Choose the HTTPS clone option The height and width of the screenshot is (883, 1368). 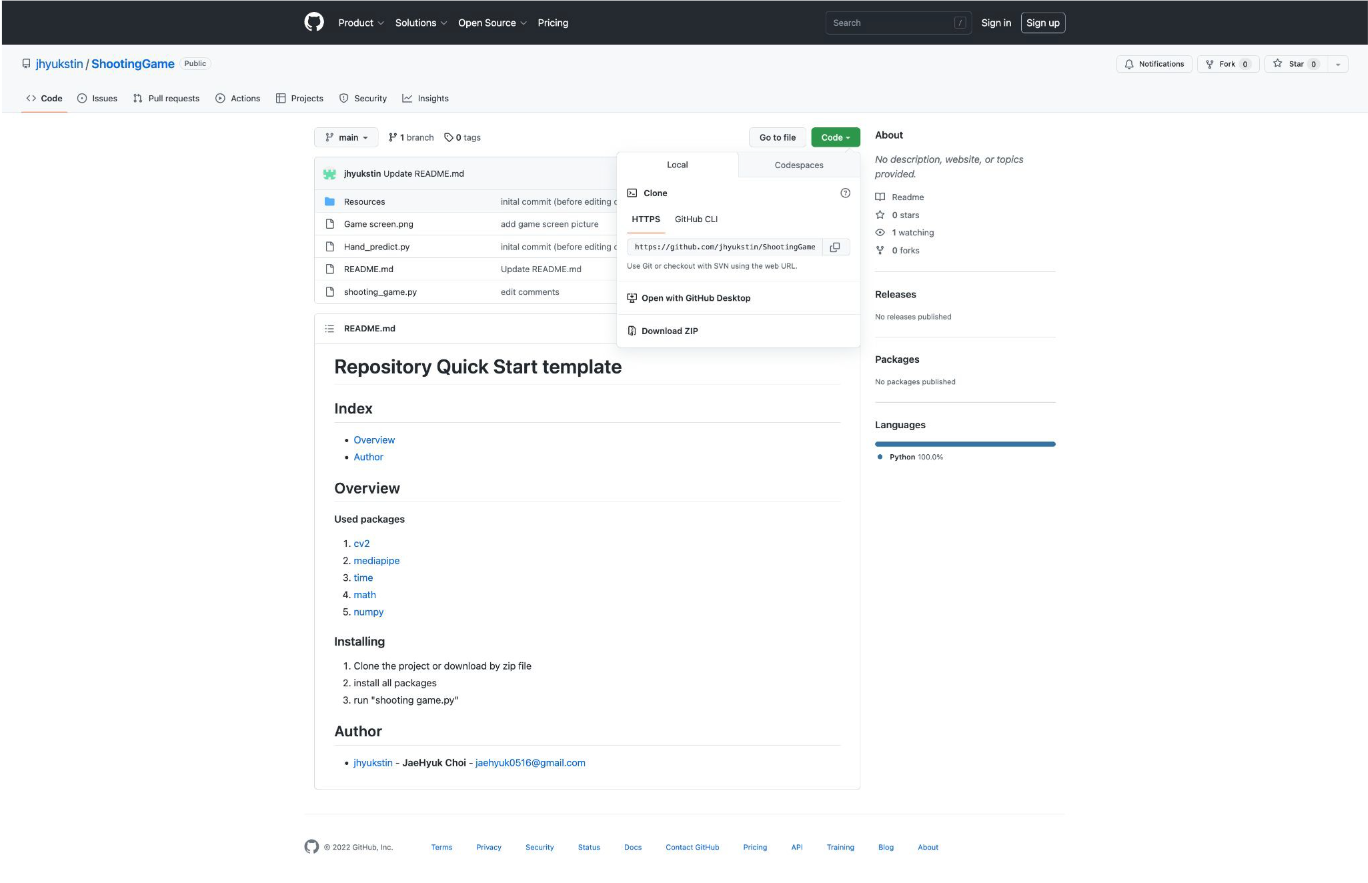click(646, 219)
